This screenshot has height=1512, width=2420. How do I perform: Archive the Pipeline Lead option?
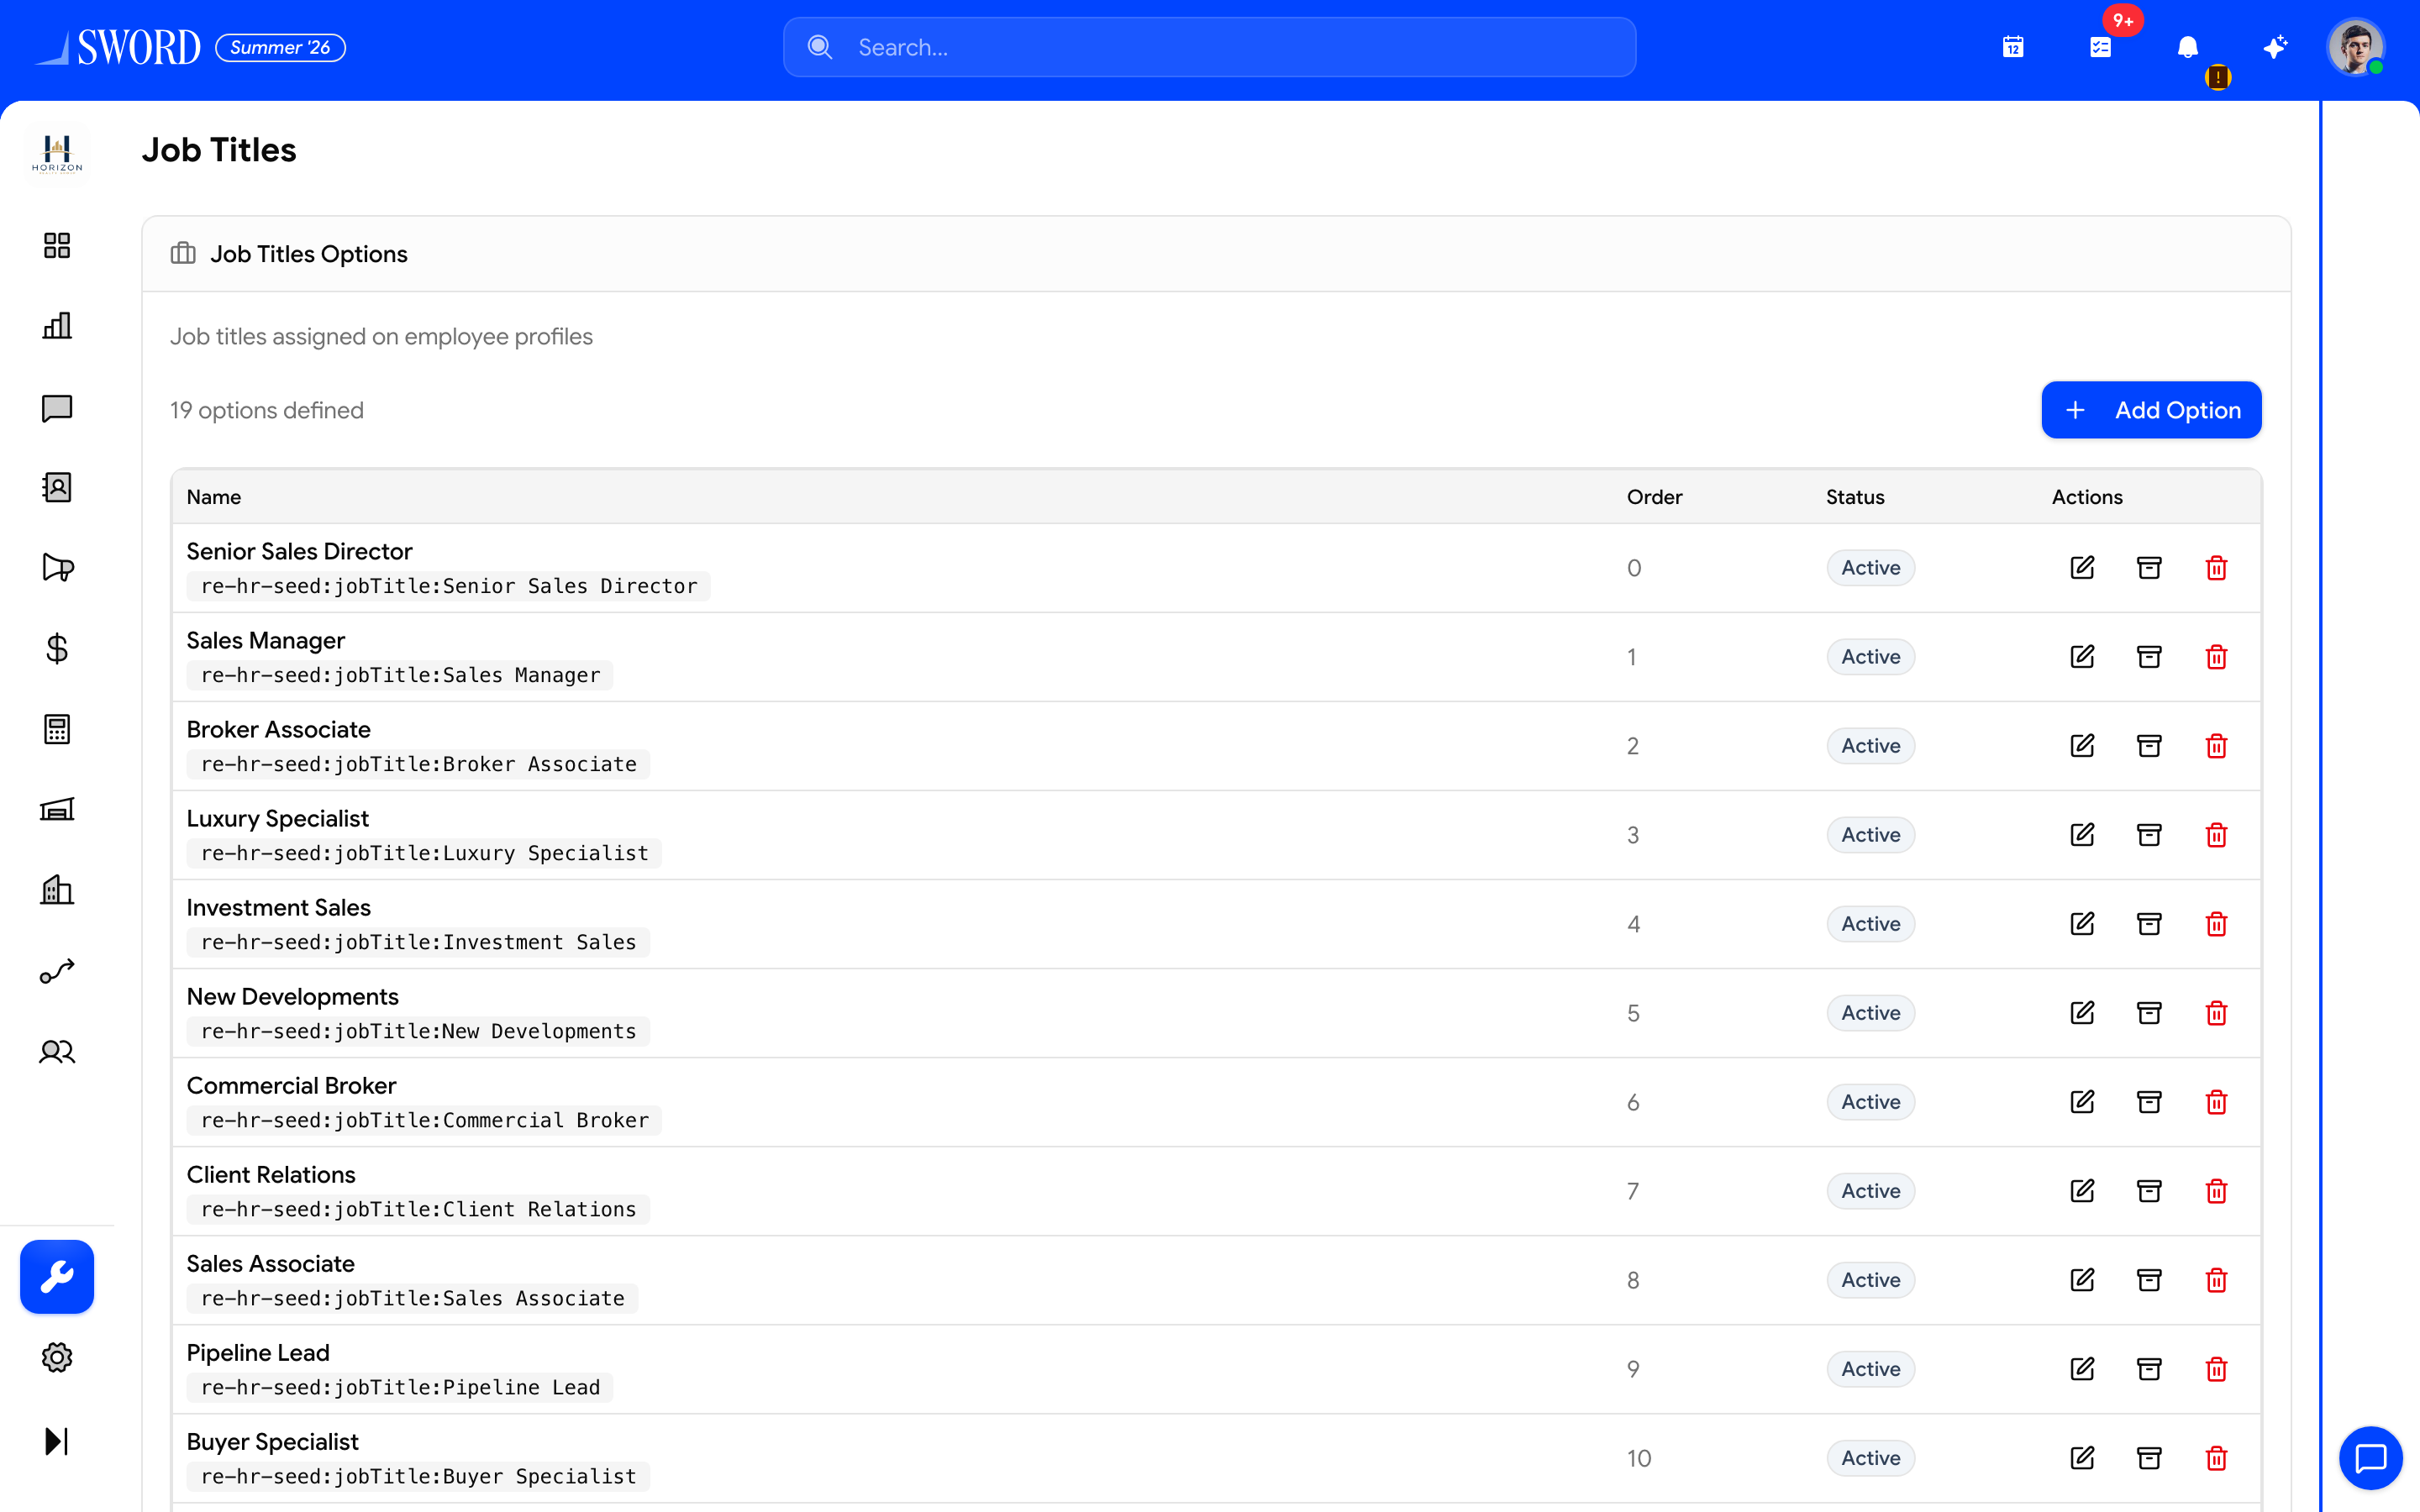pos(2149,1369)
